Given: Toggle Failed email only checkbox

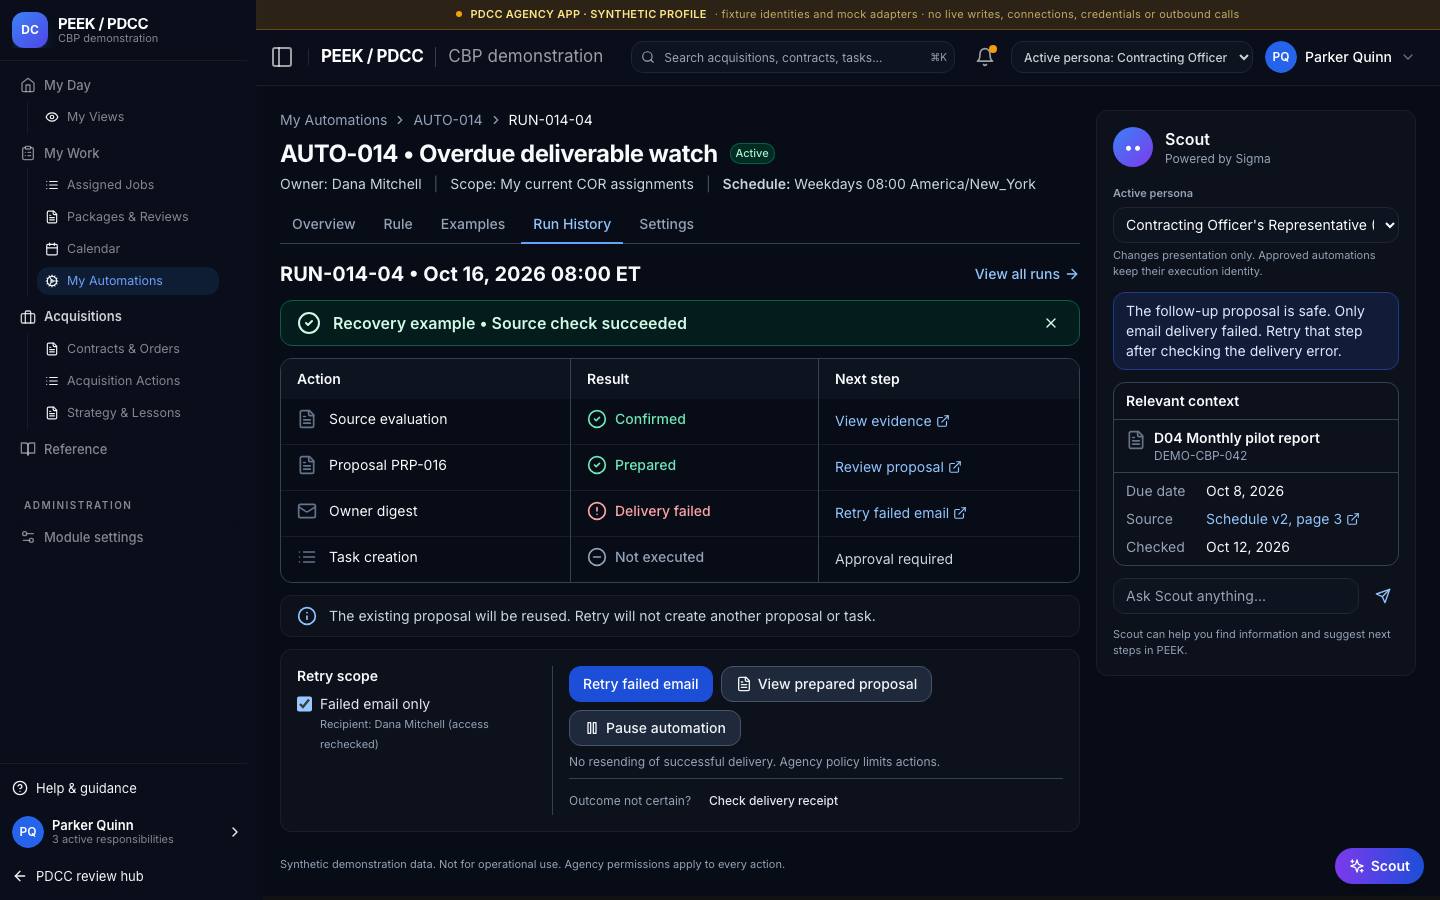Looking at the screenshot, I should (x=305, y=704).
